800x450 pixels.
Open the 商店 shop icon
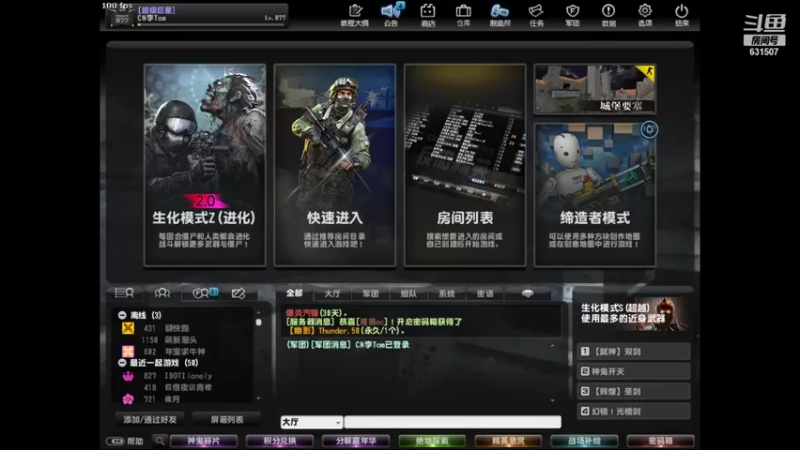428,15
